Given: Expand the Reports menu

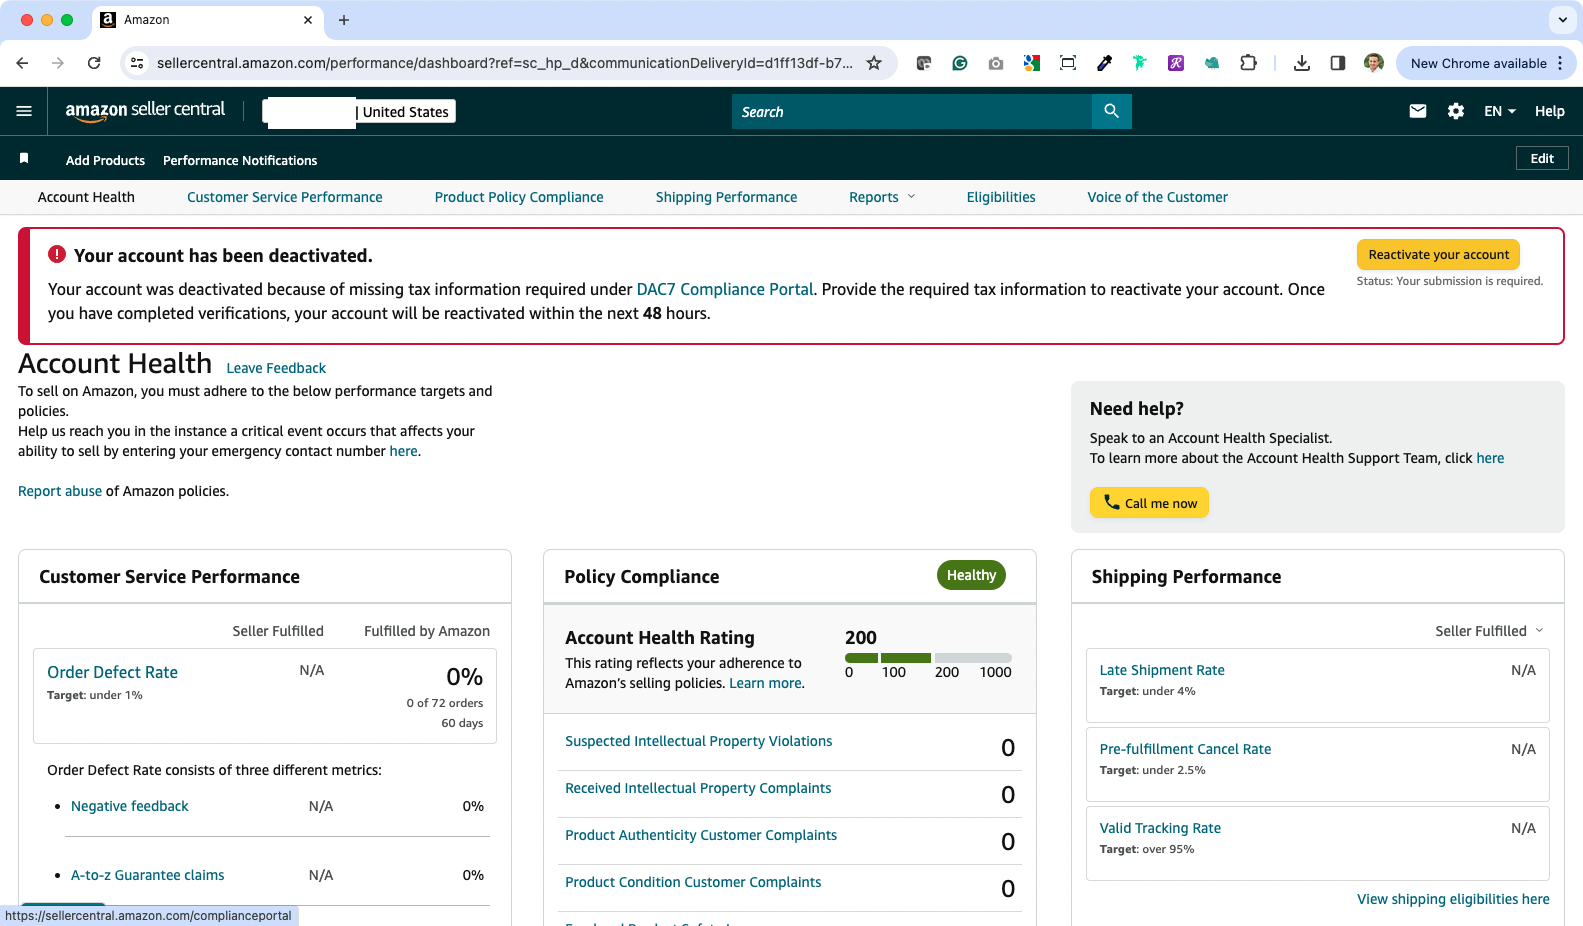Looking at the screenshot, I should tap(882, 197).
